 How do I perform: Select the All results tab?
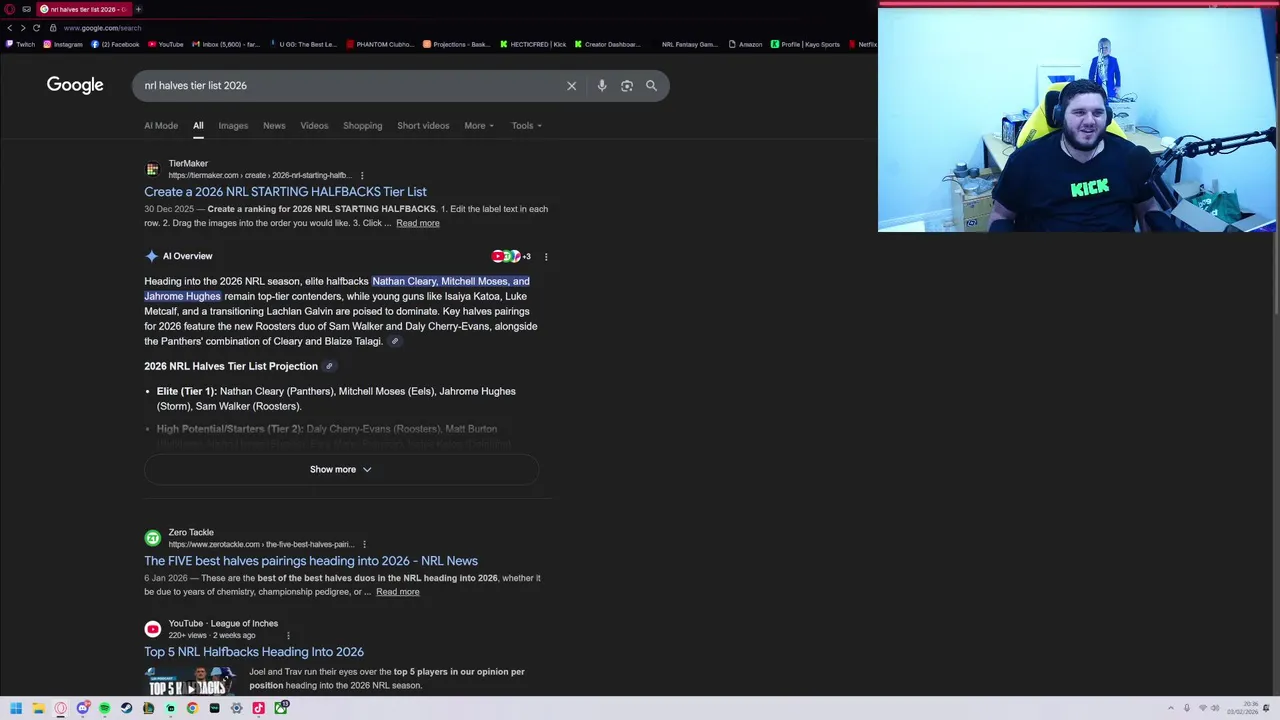point(198,126)
